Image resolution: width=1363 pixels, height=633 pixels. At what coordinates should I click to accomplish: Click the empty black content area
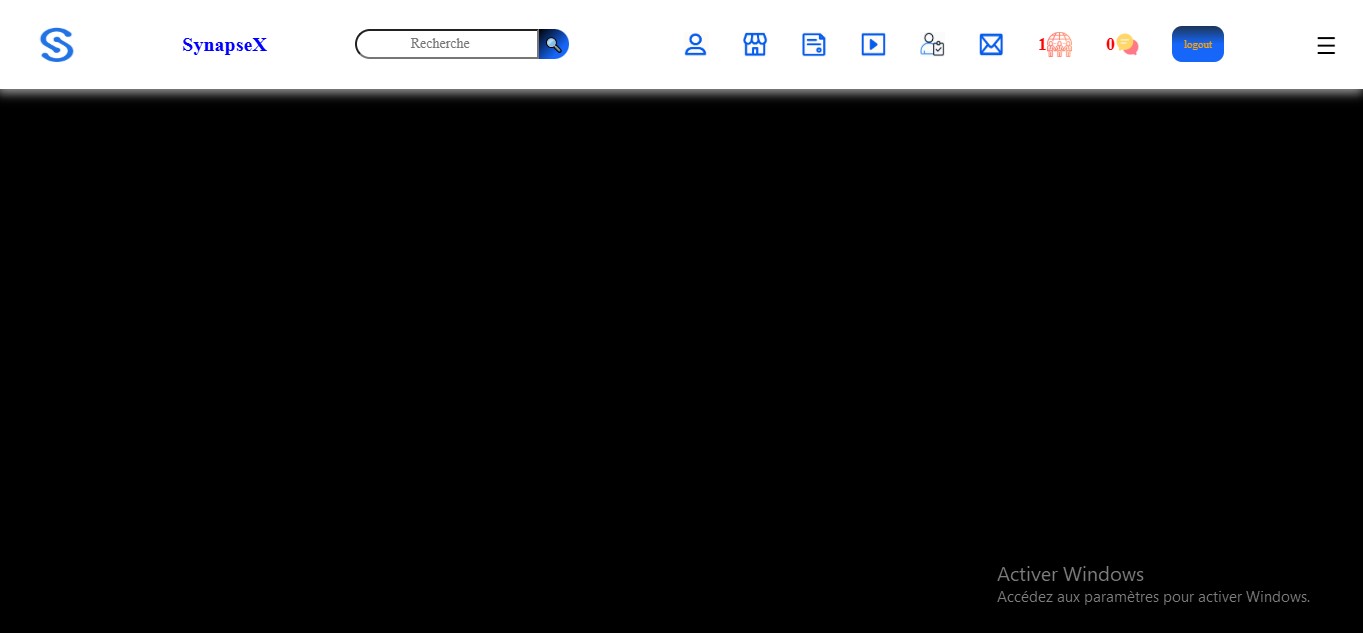click(500, 350)
